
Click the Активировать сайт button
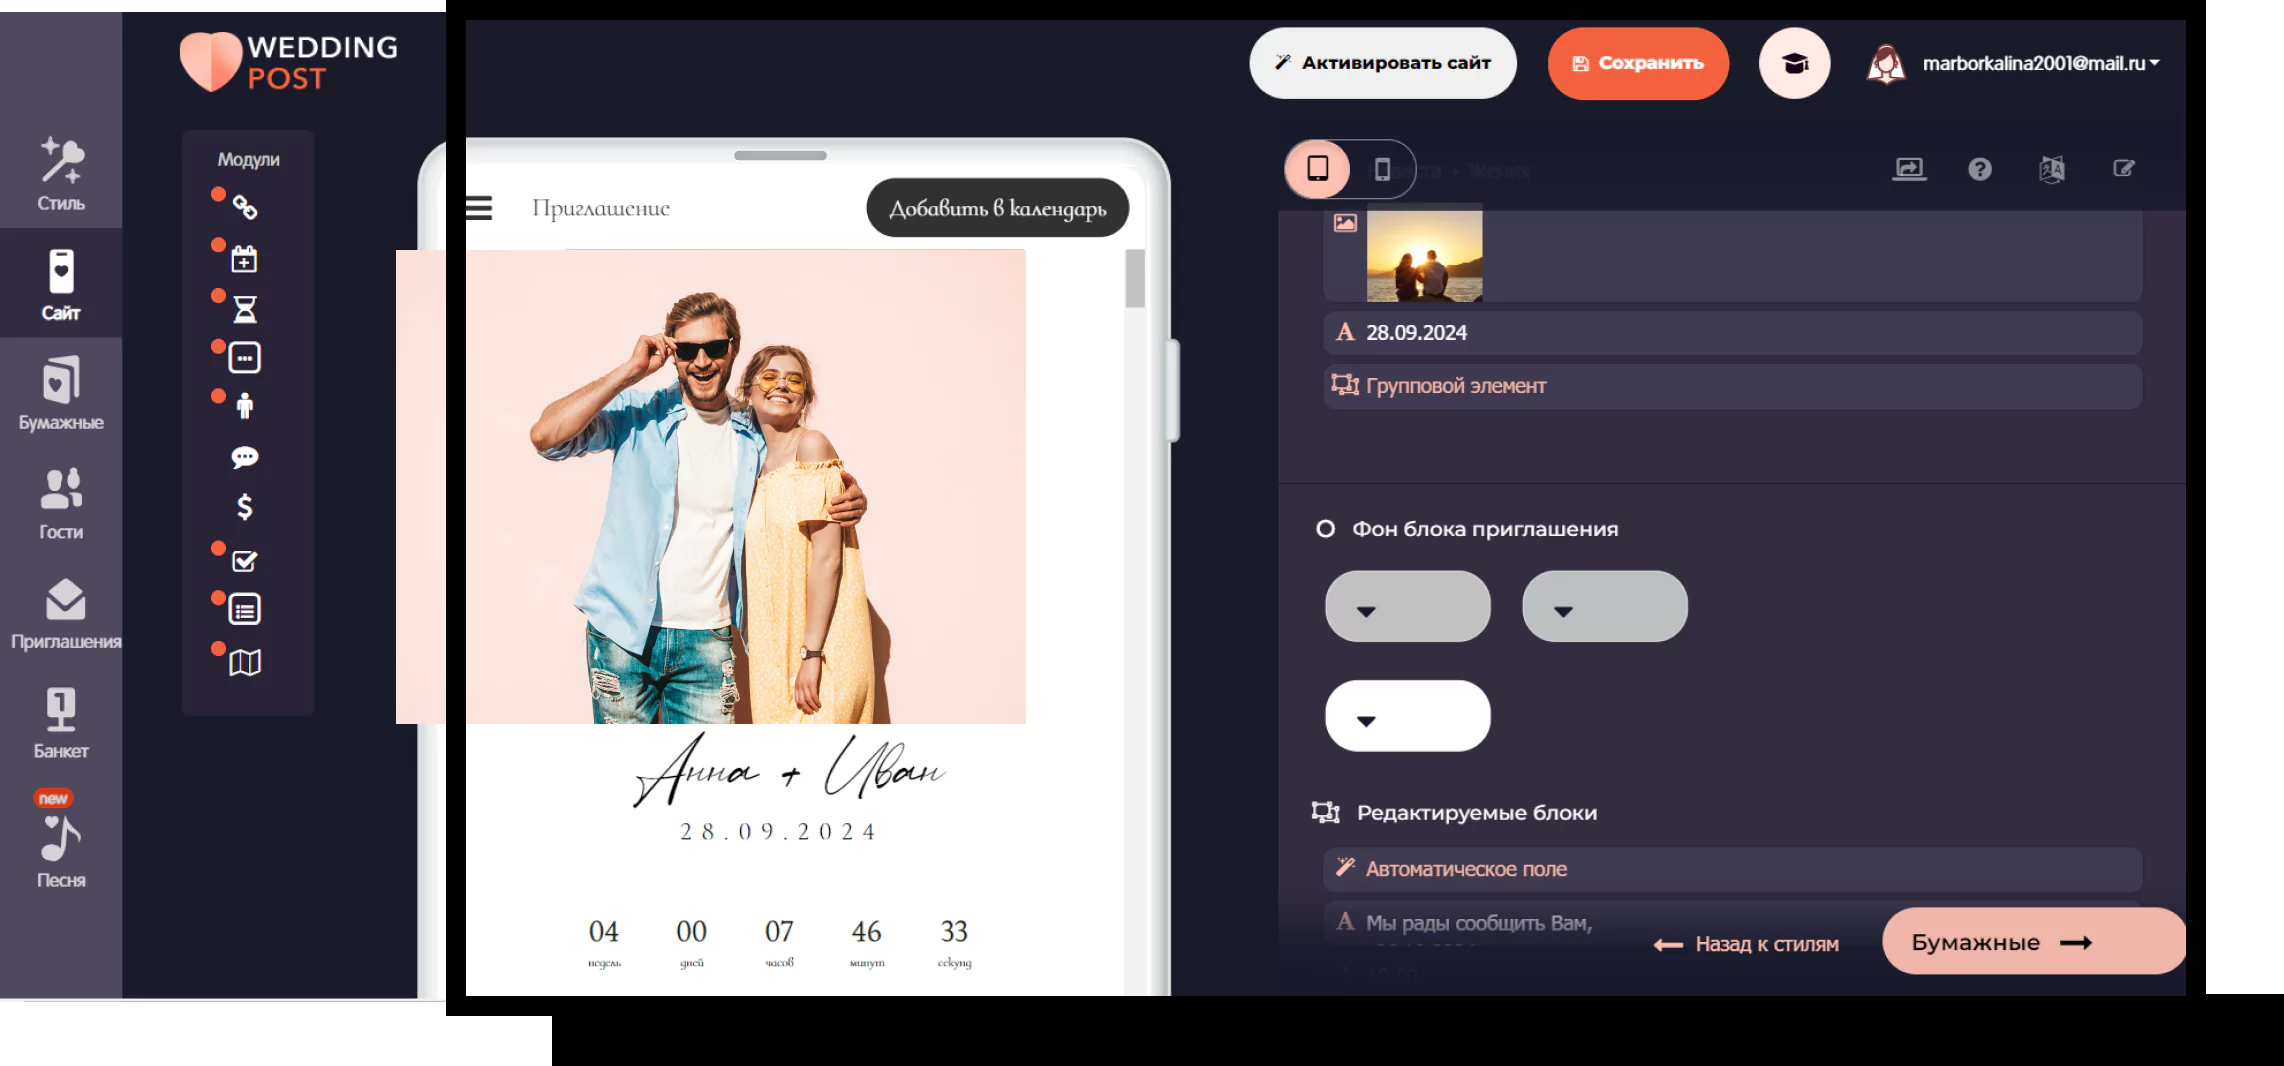1383,63
